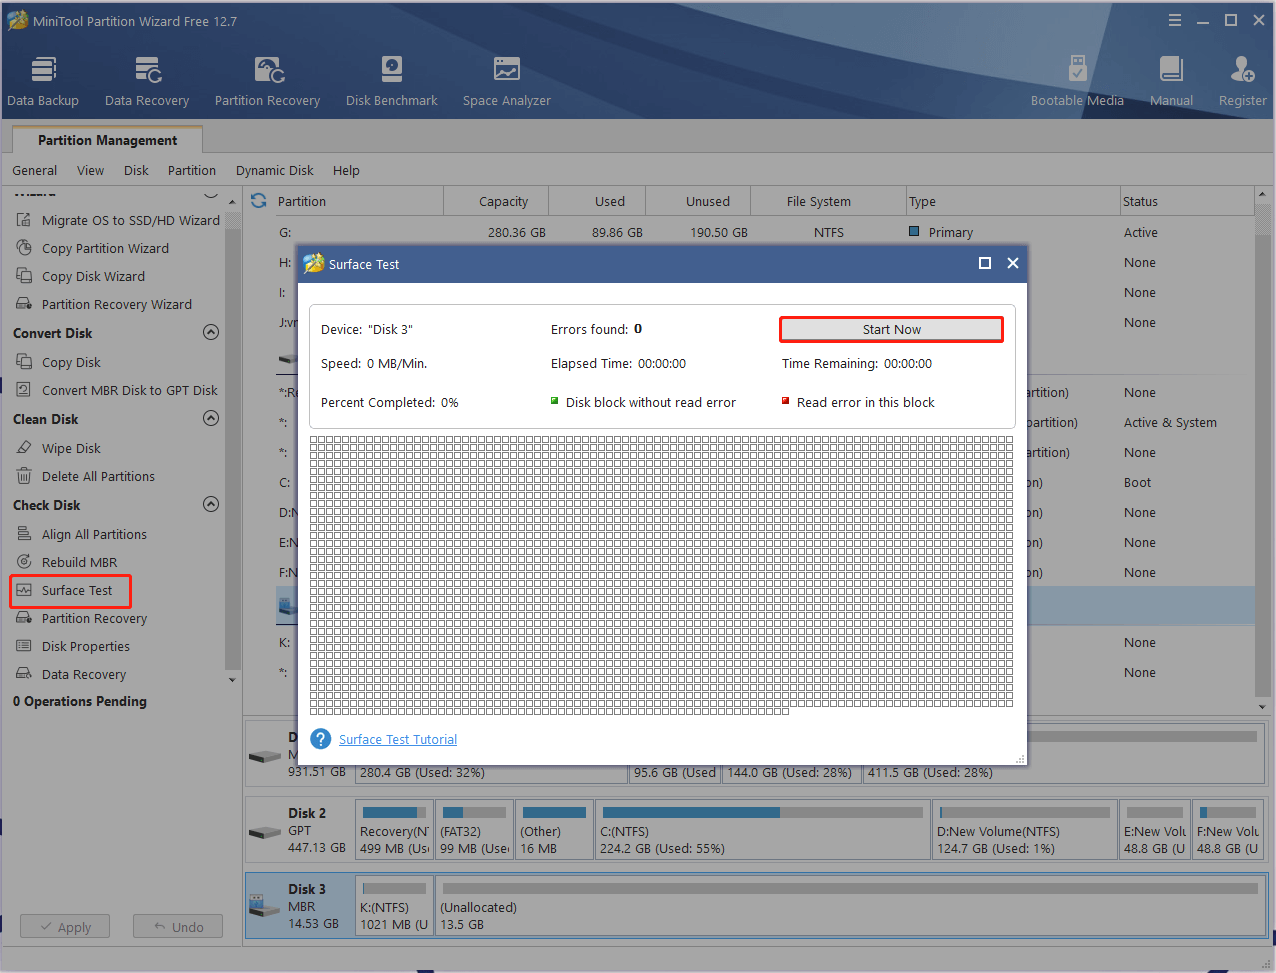Viewport: 1276px width, 973px height.
Task: Select Delete All Partitions
Action: tap(86, 476)
